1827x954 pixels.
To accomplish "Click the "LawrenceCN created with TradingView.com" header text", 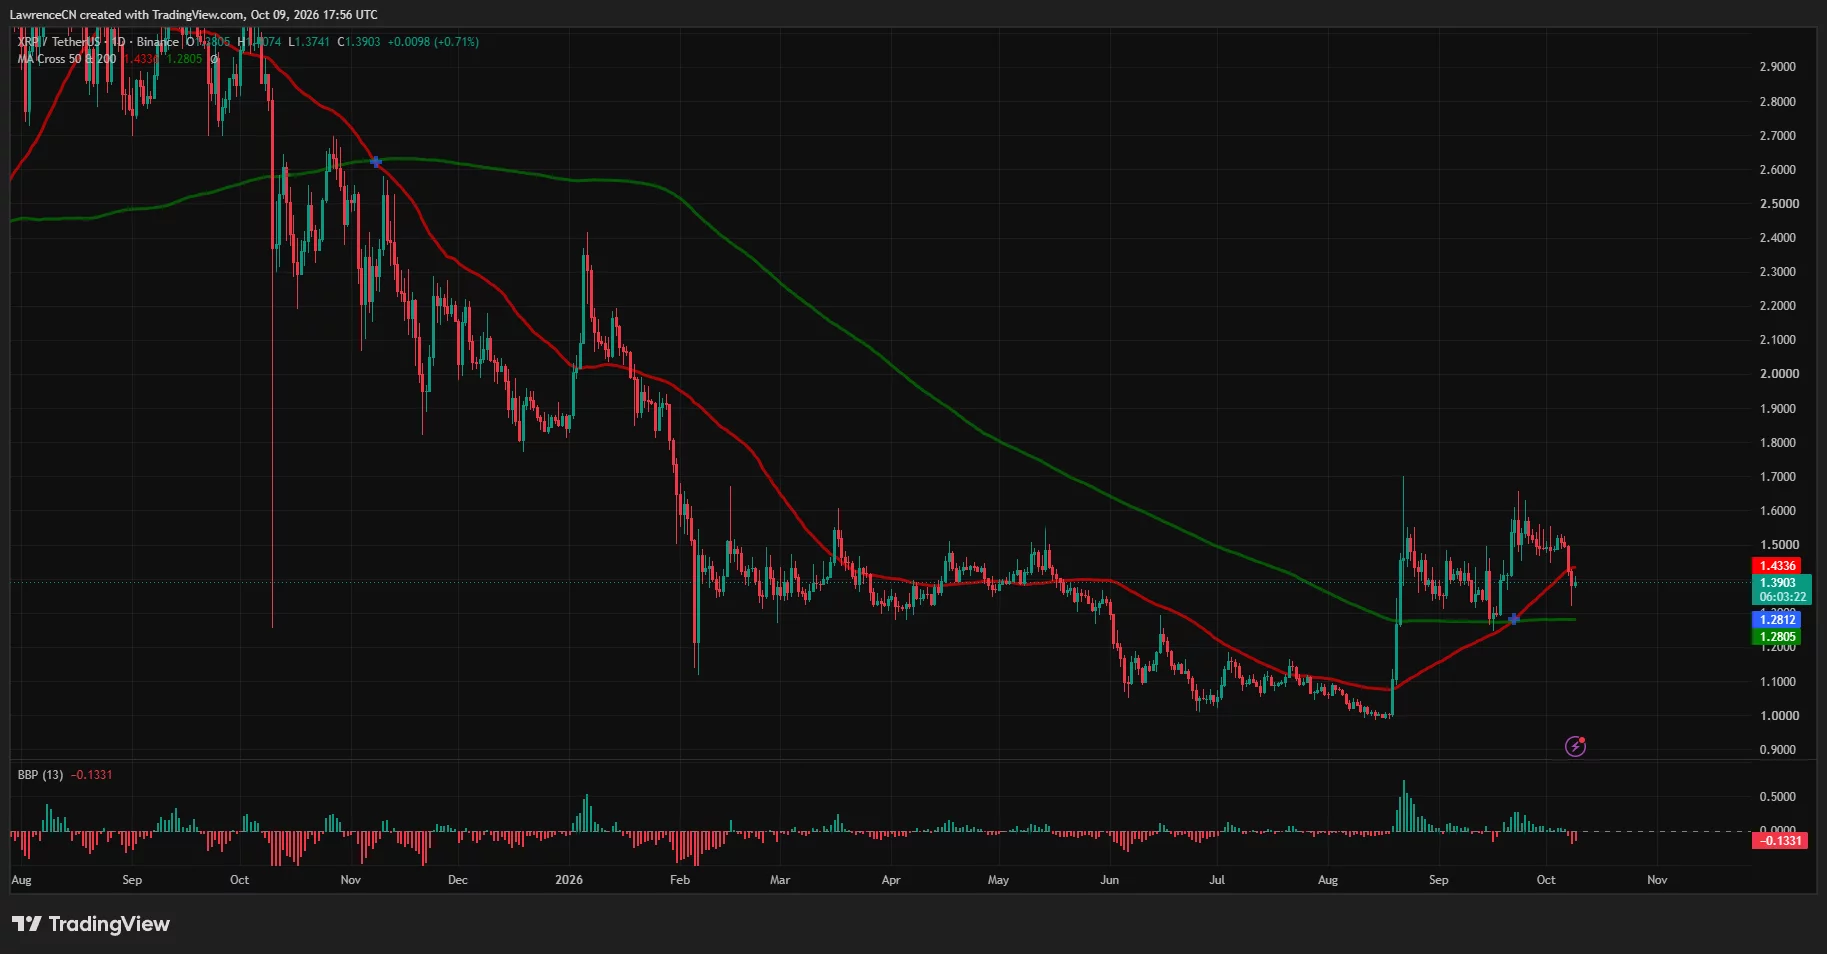I will 126,15.
